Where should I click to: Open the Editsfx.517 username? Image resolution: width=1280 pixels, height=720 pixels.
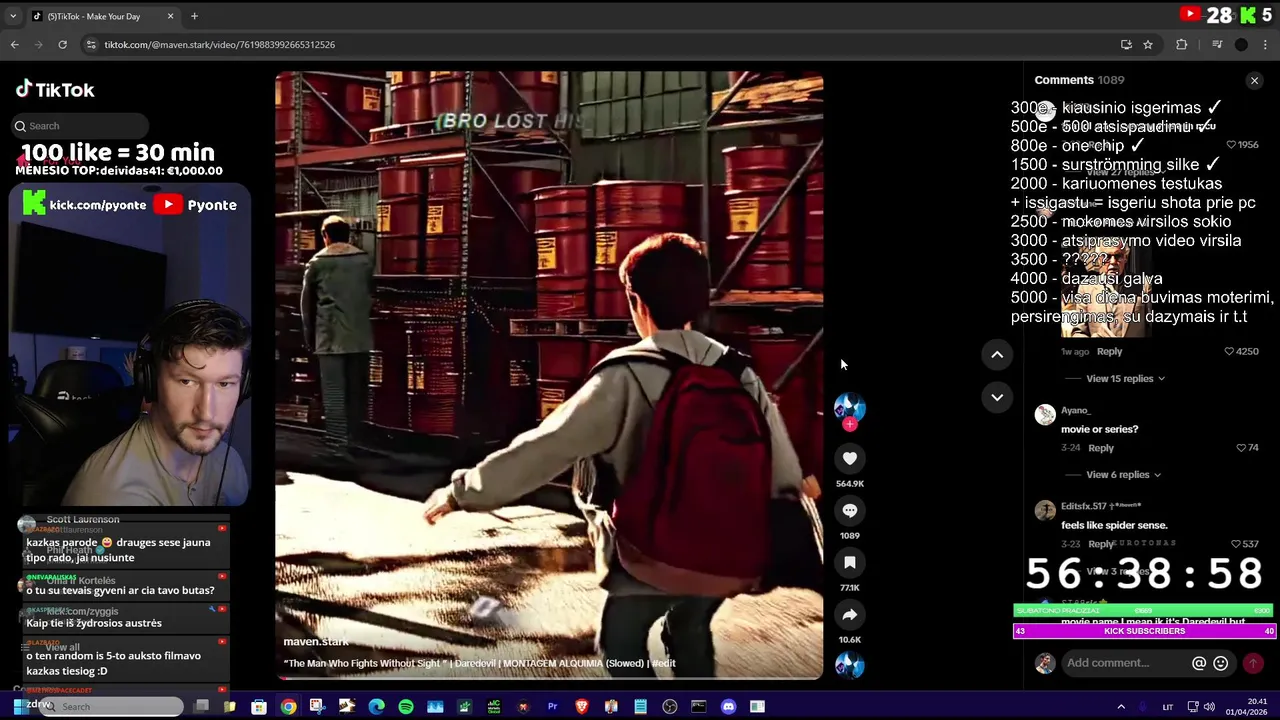[1101, 506]
